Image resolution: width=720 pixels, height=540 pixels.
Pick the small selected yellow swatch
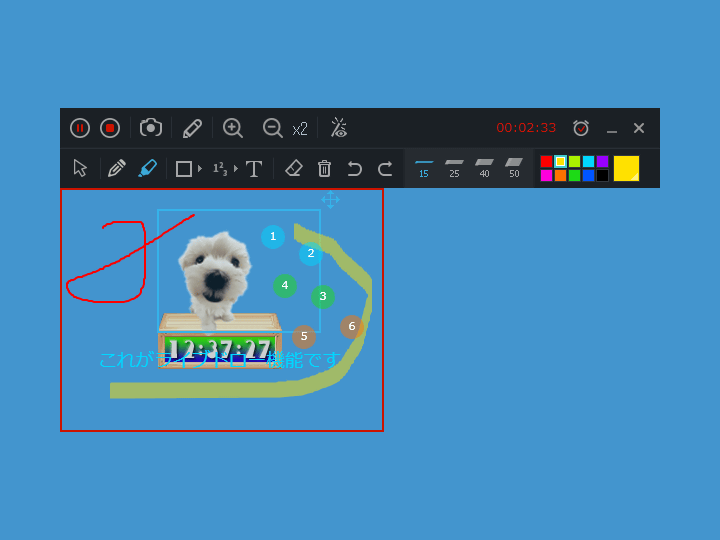click(560, 162)
